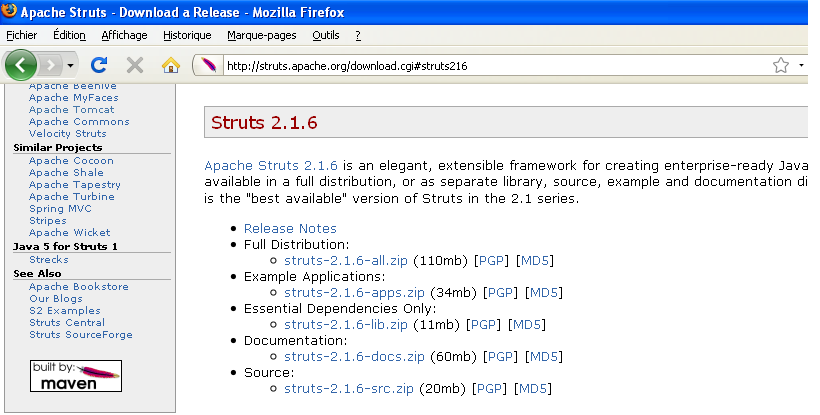Click the URL address field

coord(490,66)
